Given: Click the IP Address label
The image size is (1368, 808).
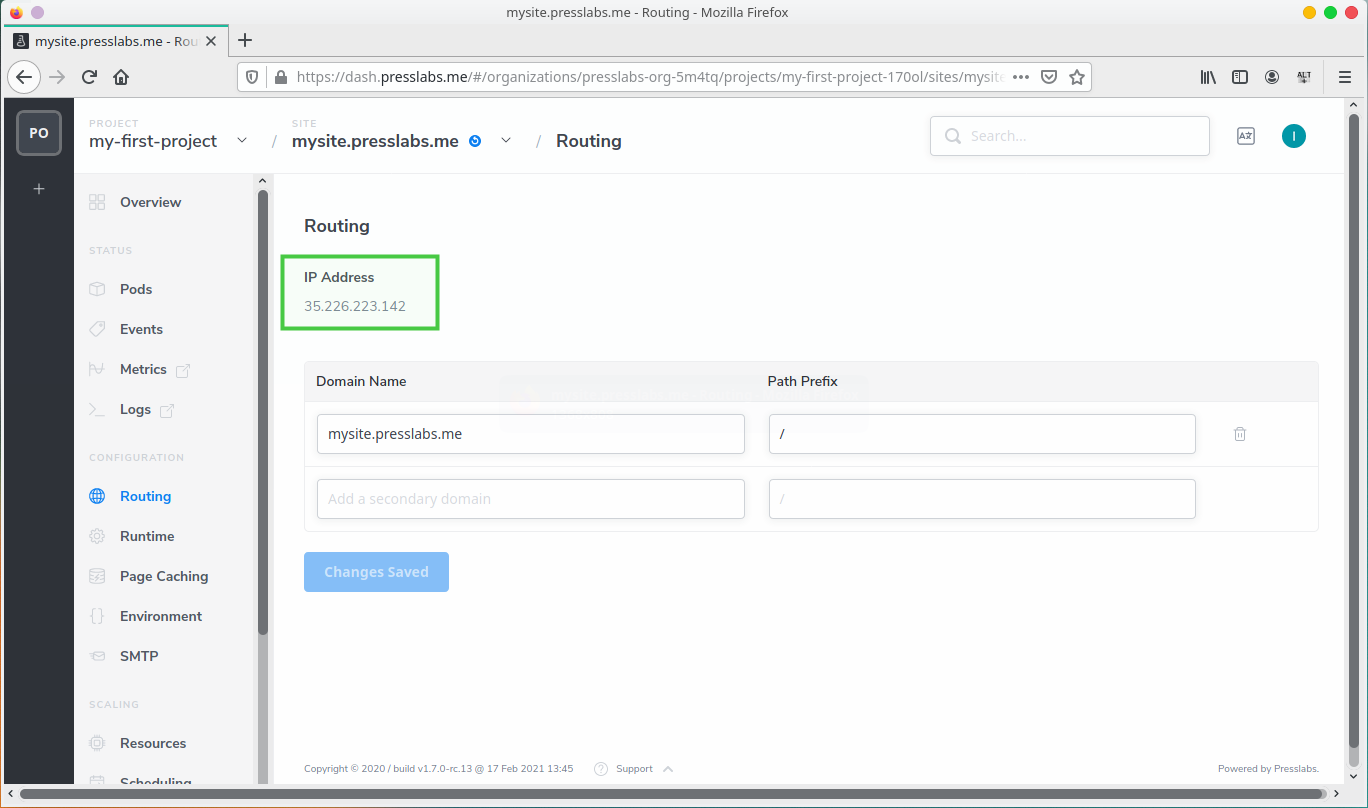Looking at the screenshot, I should click(x=339, y=277).
